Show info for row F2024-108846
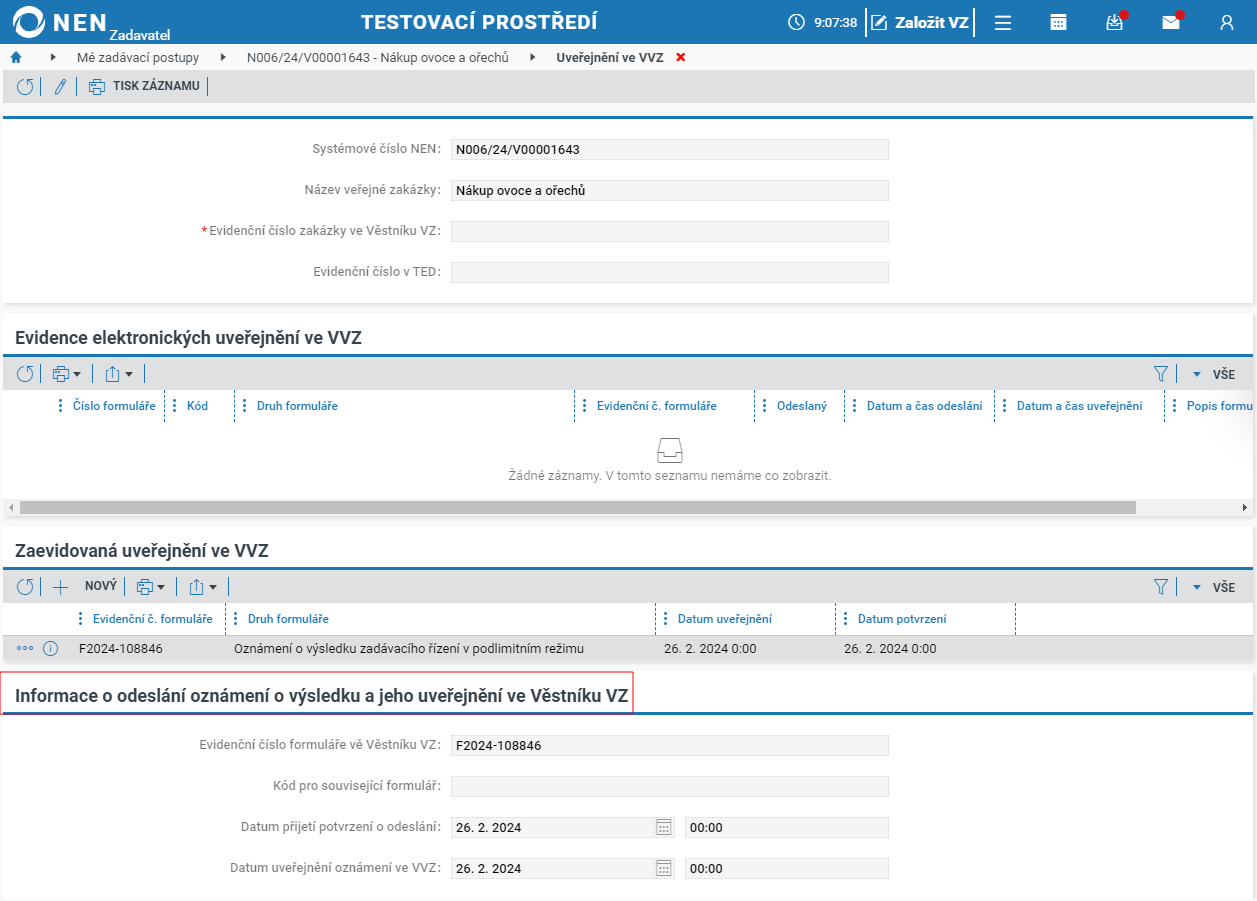 [x=51, y=649]
